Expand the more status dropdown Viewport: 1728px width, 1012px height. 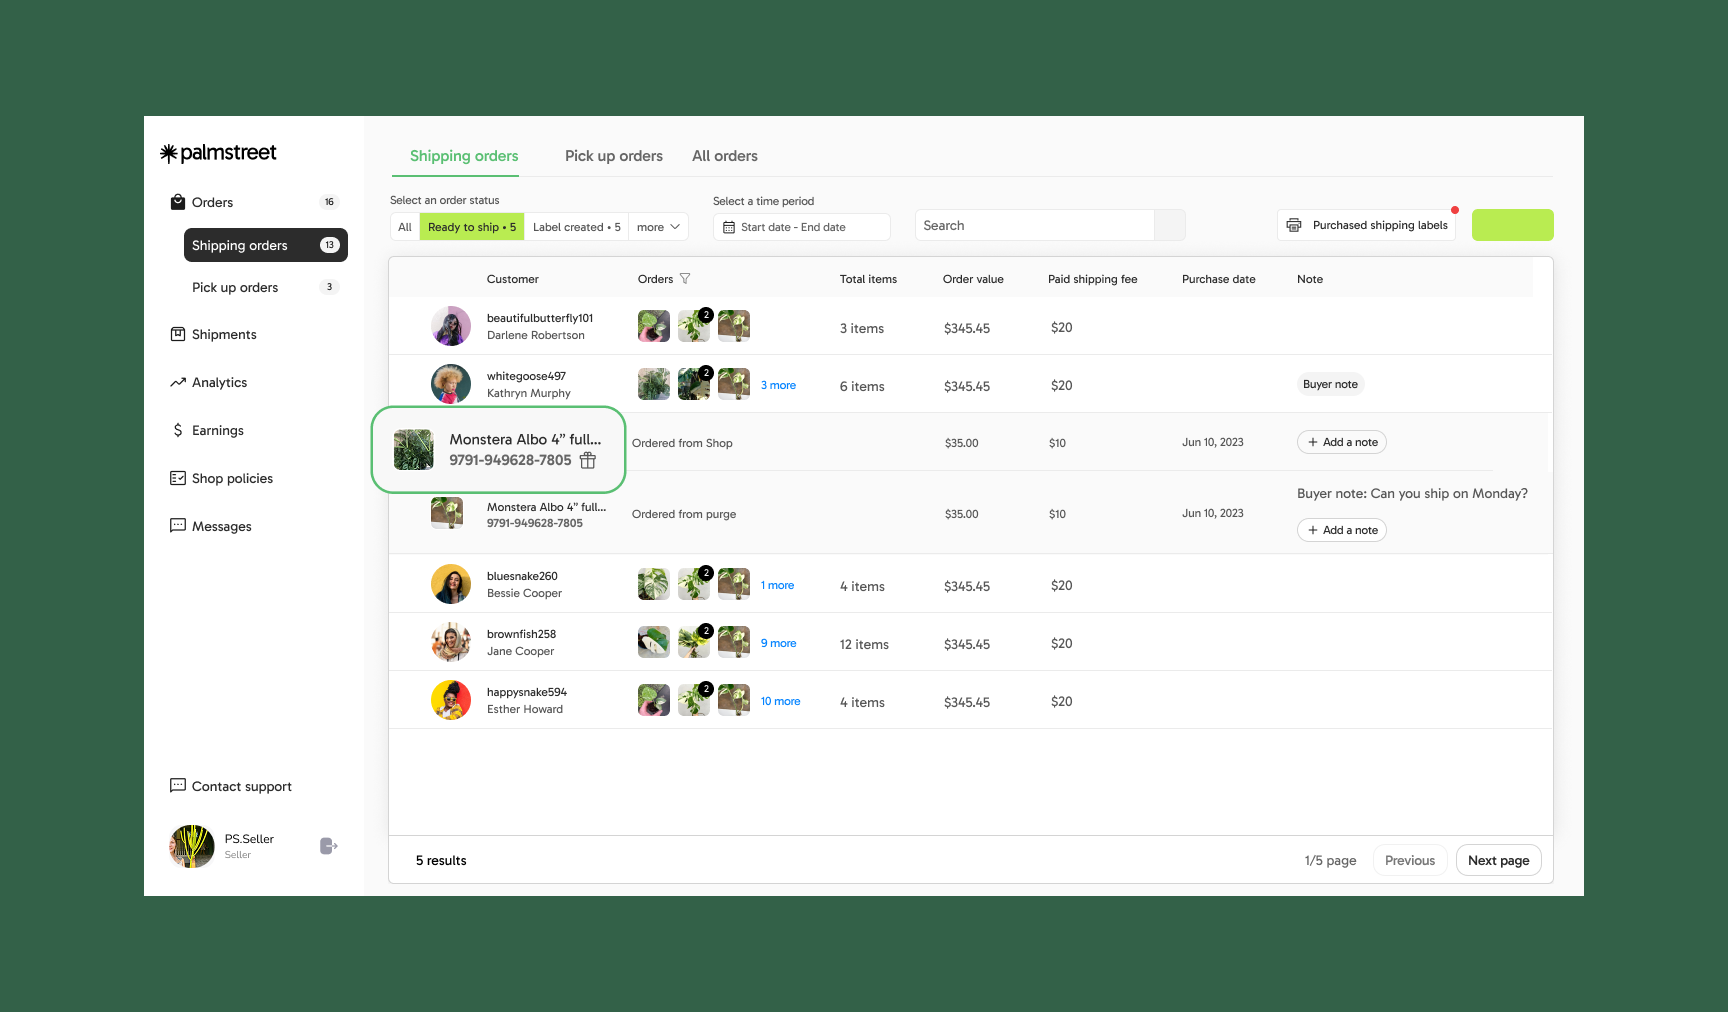pos(658,227)
